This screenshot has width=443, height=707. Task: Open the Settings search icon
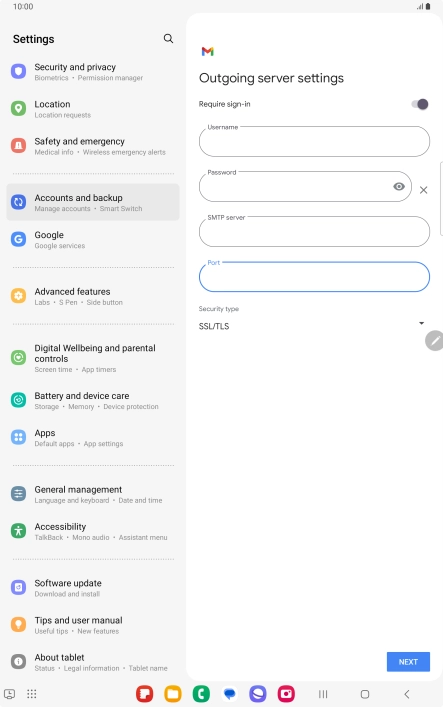click(x=168, y=39)
